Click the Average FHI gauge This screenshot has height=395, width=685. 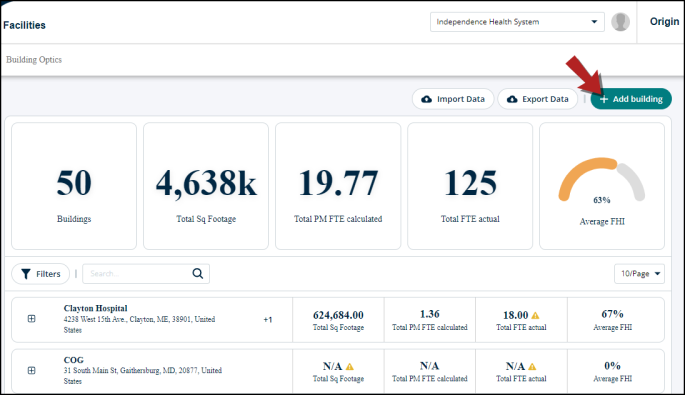coord(602,180)
